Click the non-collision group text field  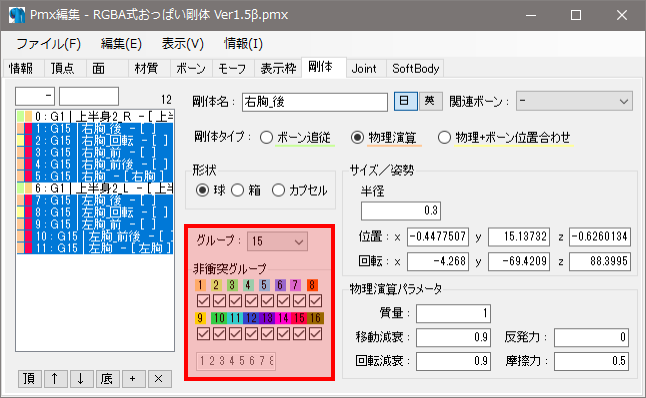pyautogui.click(x=236, y=361)
